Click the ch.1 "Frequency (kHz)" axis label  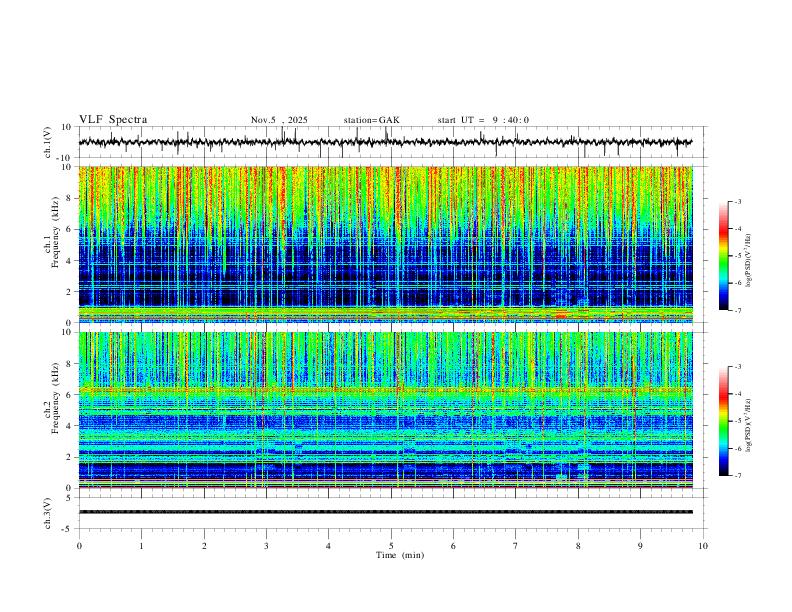coord(56,233)
